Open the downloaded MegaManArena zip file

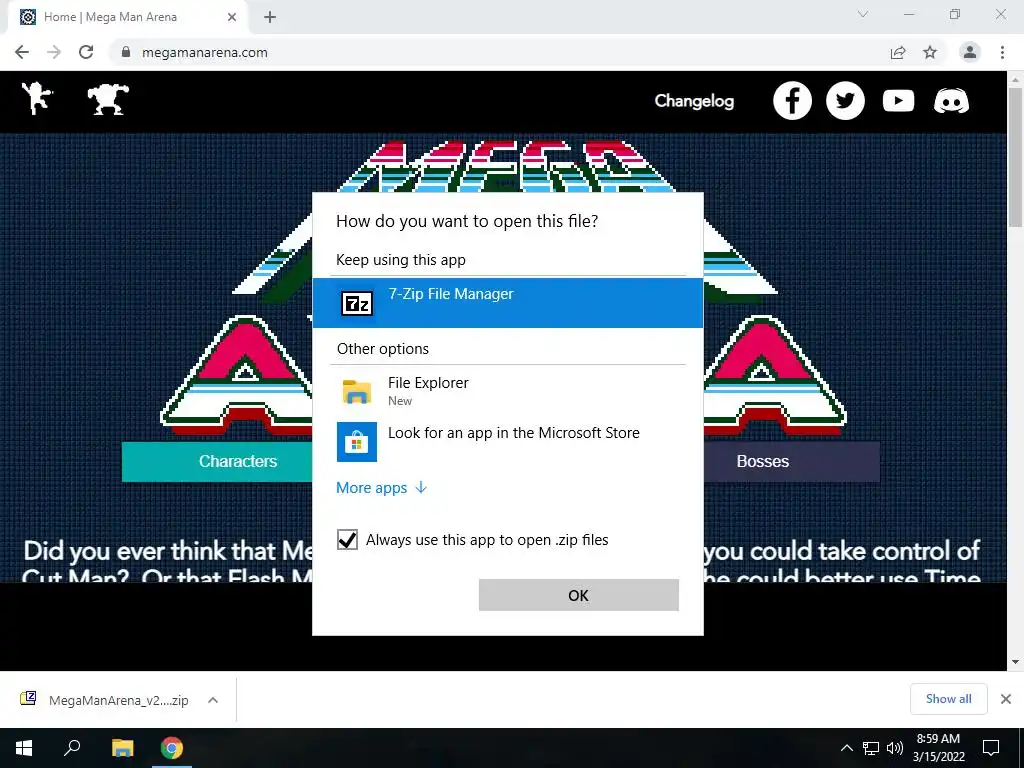tap(104, 700)
